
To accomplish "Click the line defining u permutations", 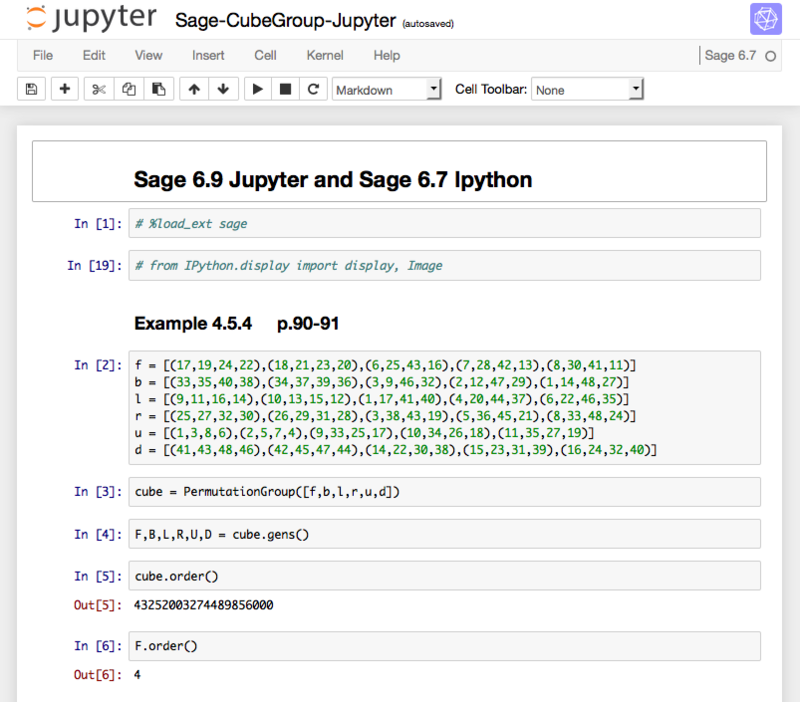I will [x=364, y=433].
